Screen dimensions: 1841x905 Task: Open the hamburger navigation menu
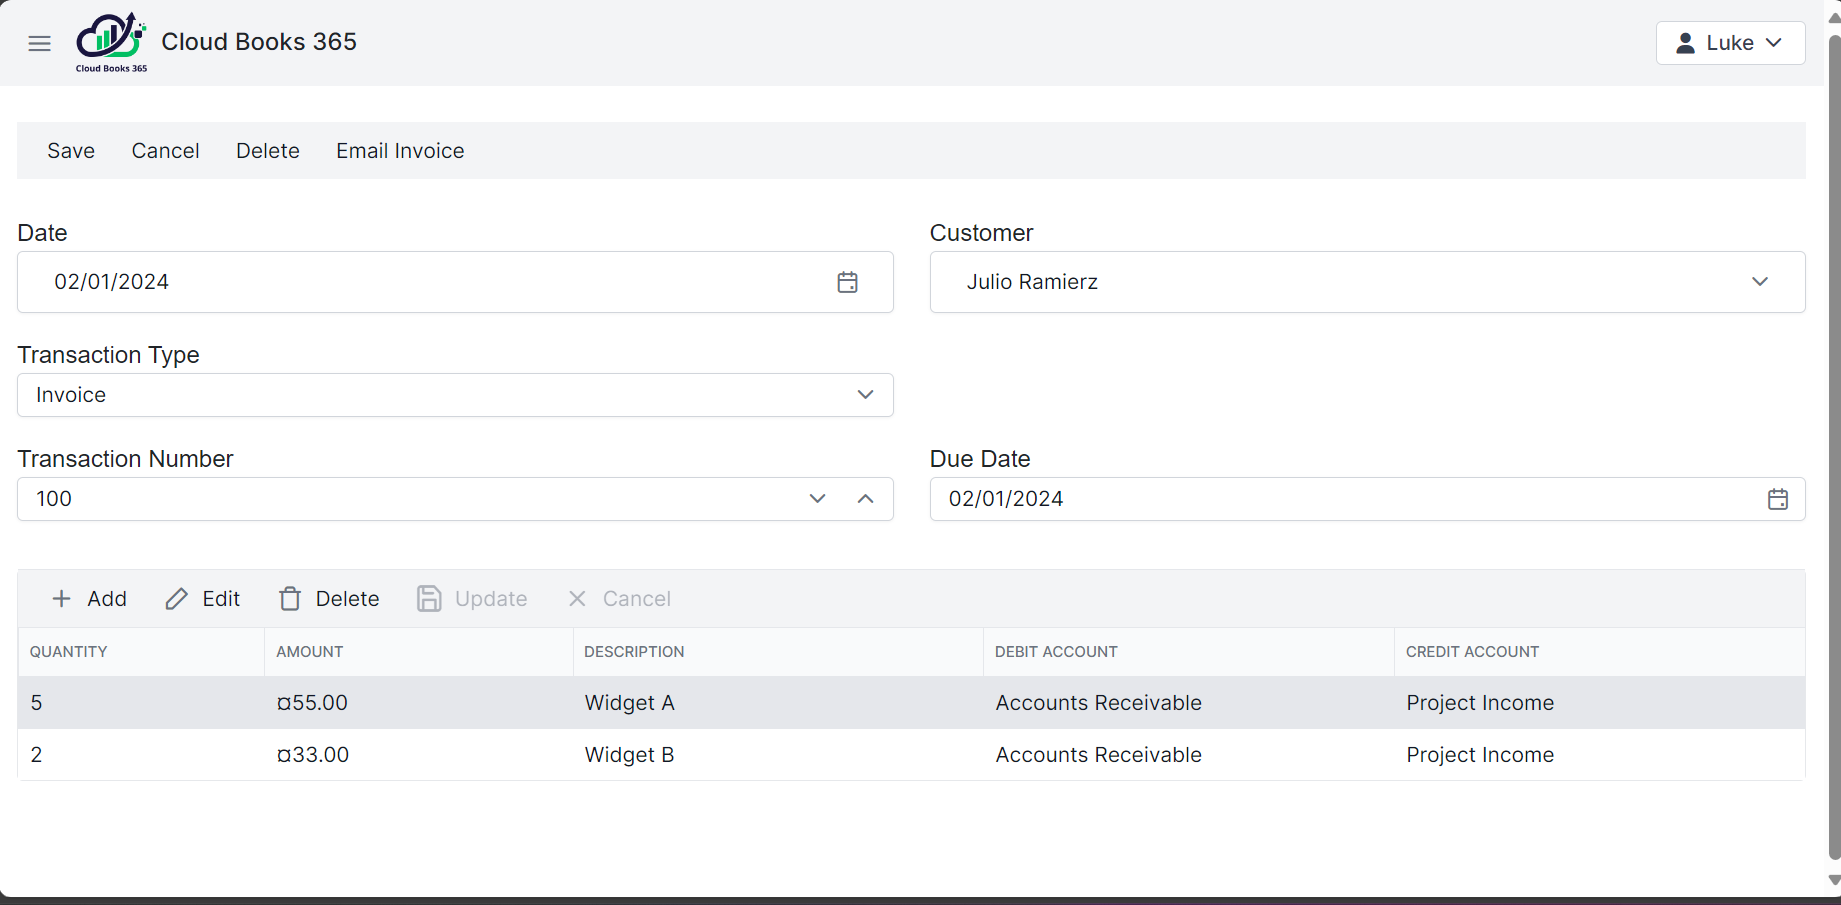40,43
